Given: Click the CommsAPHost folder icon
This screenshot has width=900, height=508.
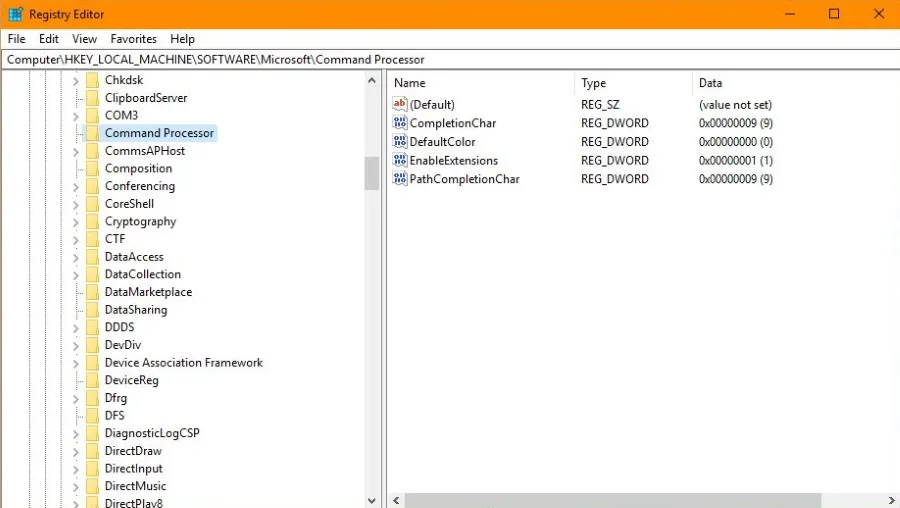Looking at the screenshot, I should (92, 151).
